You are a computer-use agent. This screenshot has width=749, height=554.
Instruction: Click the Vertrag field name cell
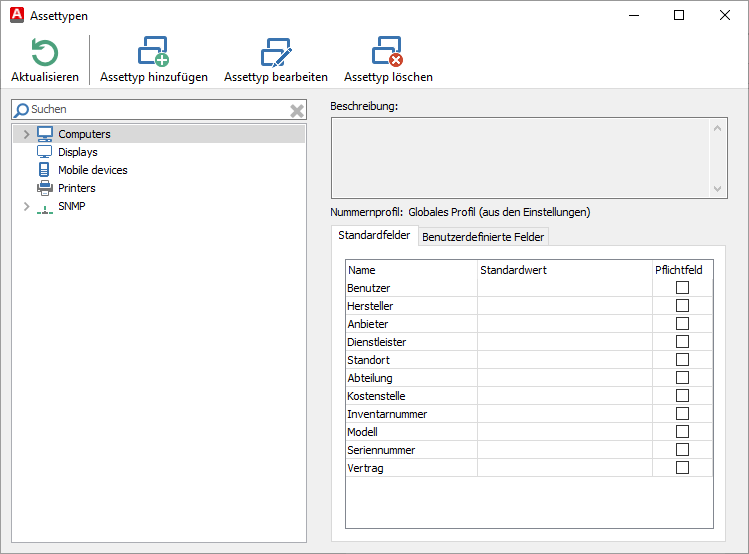[x=411, y=468]
